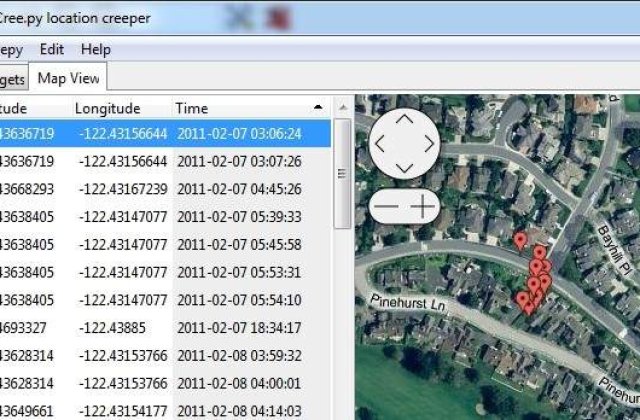The height and width of the screenshot is (420, 640).
Task: Click the Time column header label
Action: (192, 108)
